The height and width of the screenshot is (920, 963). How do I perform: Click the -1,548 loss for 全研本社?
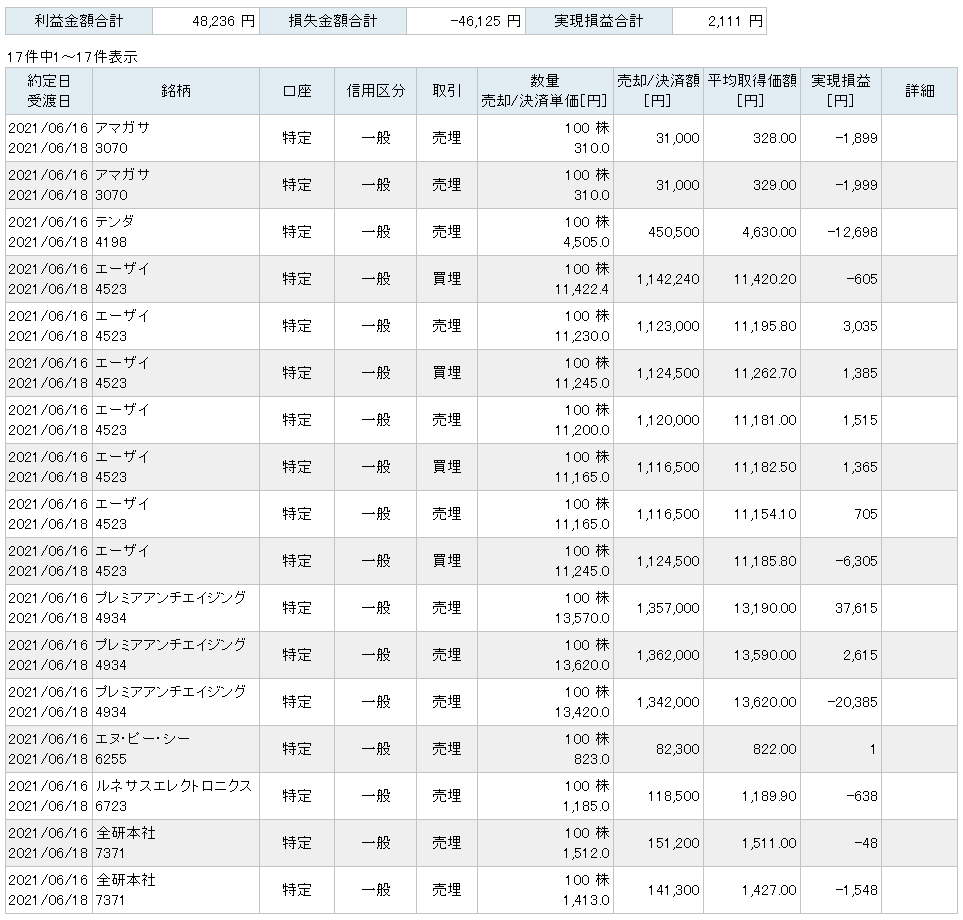coord(856,890)
